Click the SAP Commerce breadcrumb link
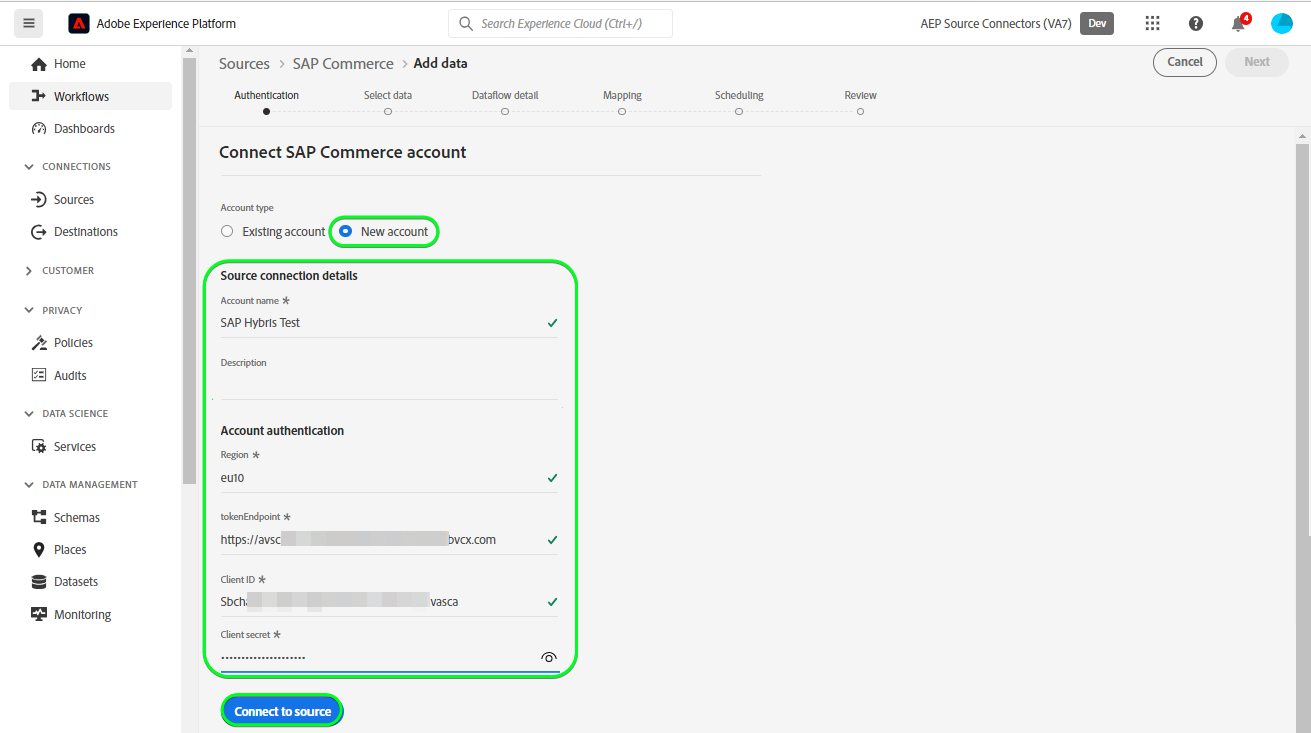The width and height of the screenshot is (1311, 733). (x=343, y=63)
